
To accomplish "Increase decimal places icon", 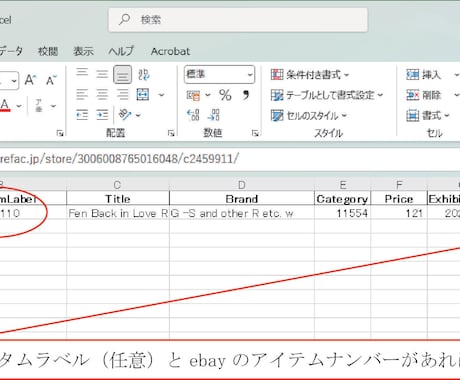I will (x=193, y=115).
